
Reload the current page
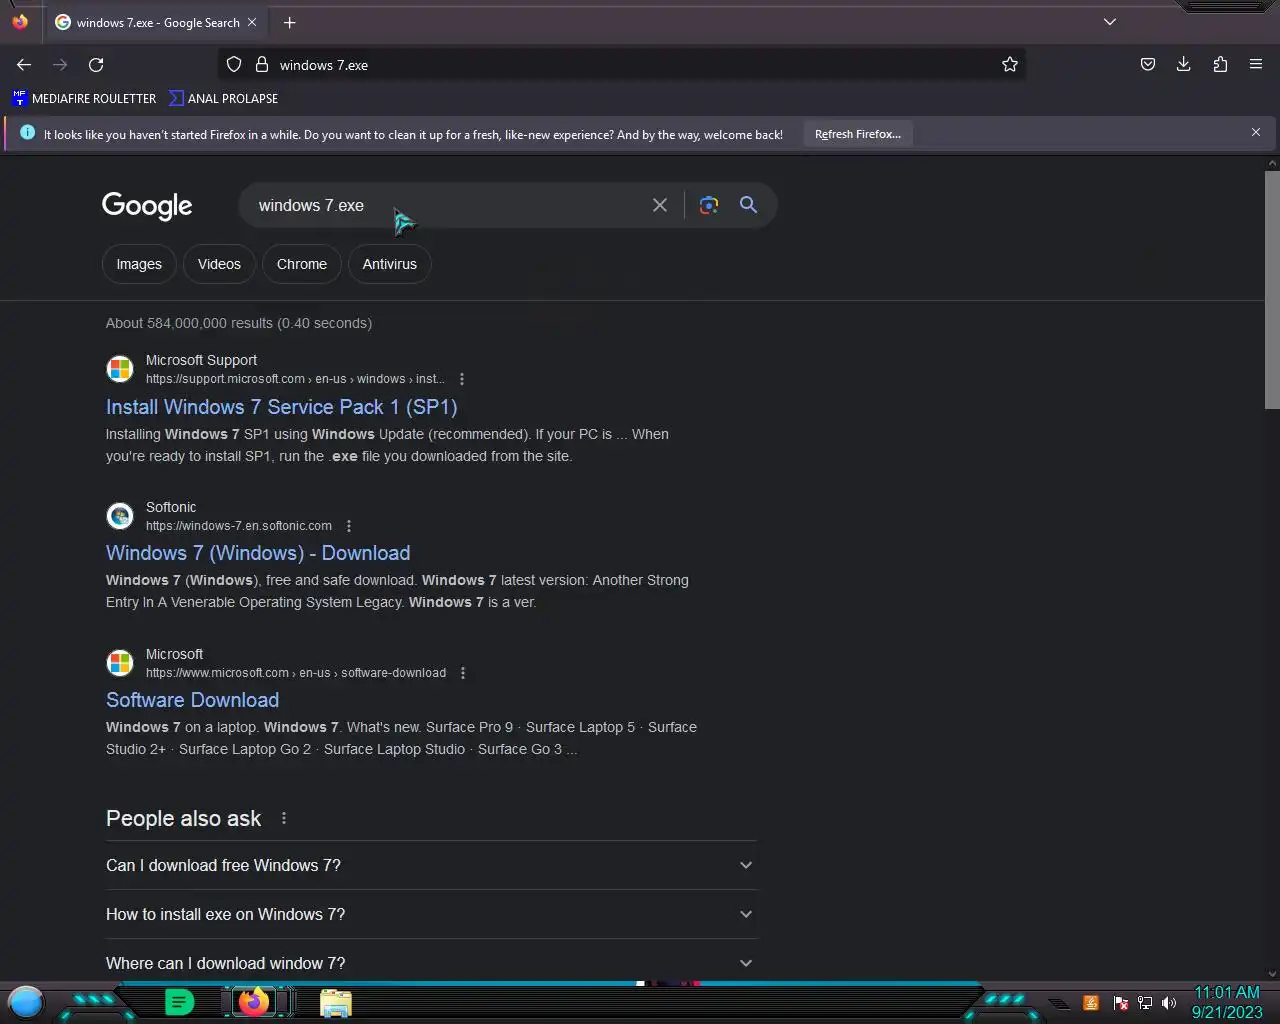pos(96,65)
